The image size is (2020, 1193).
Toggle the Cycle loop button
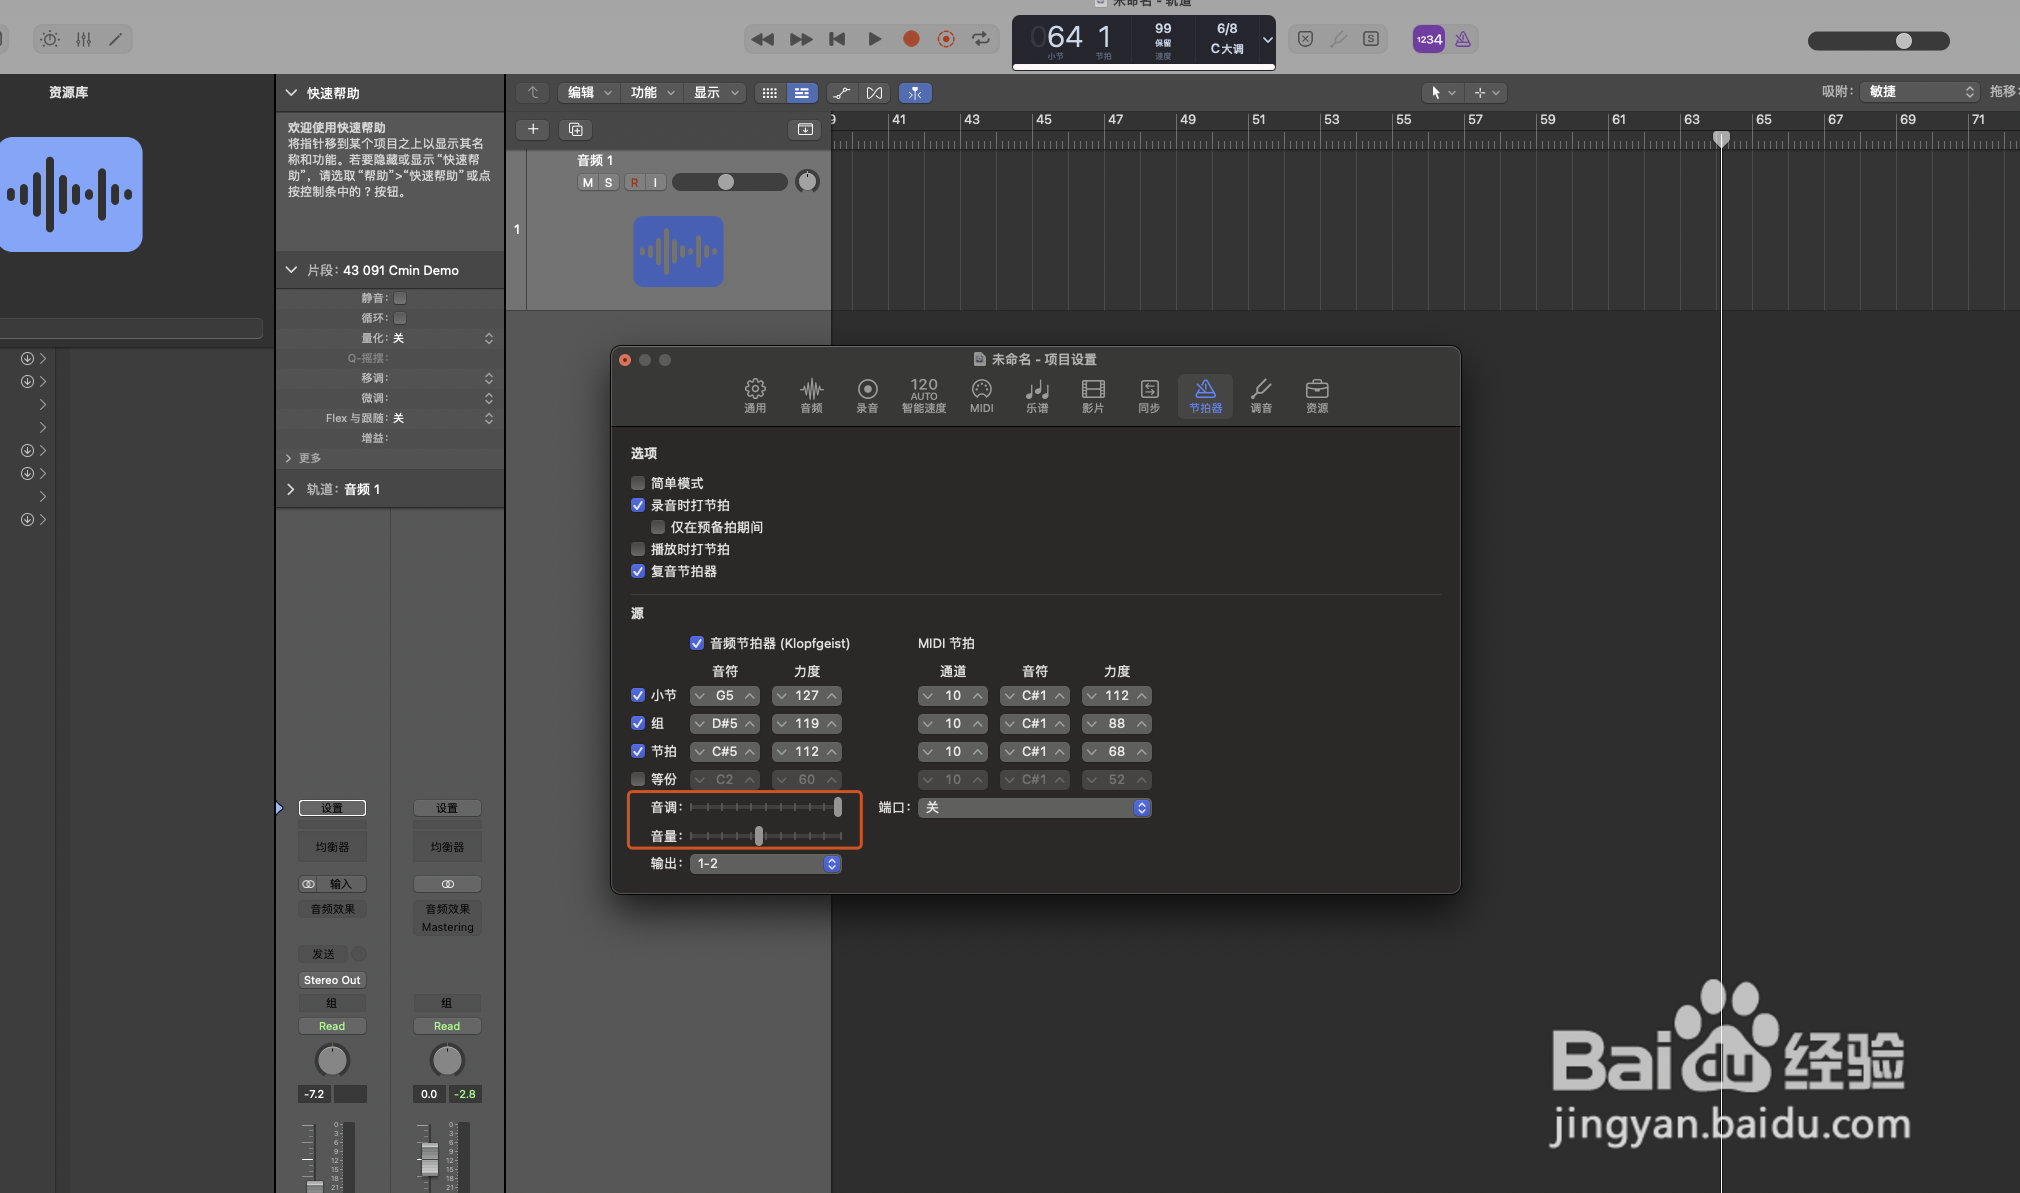[981, 39]
